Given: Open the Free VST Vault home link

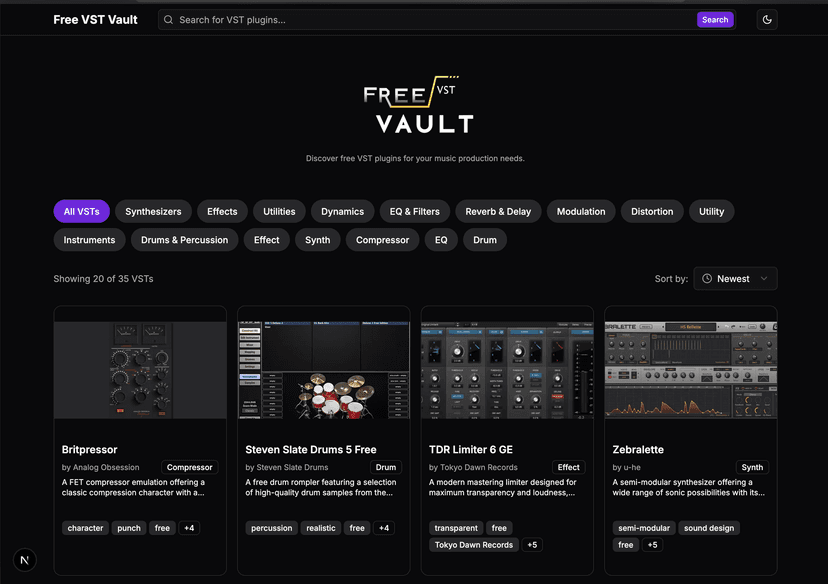Looking at the screenshot, I should [95, 20].
